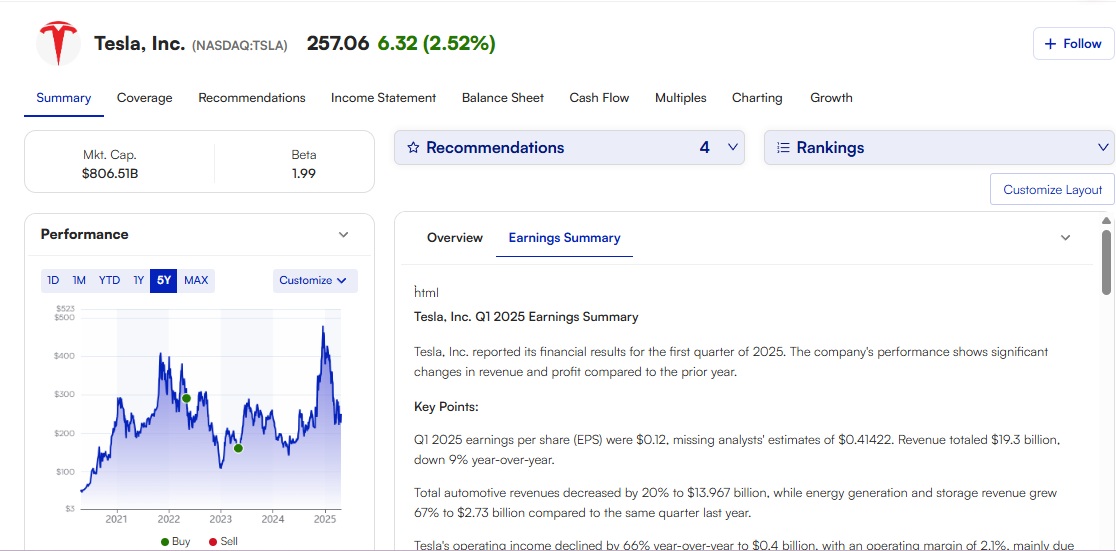Image resolution: width=1116 pixels, height=551 pixels.
Task: Select the MAX chart range
Action: [196, 280]
